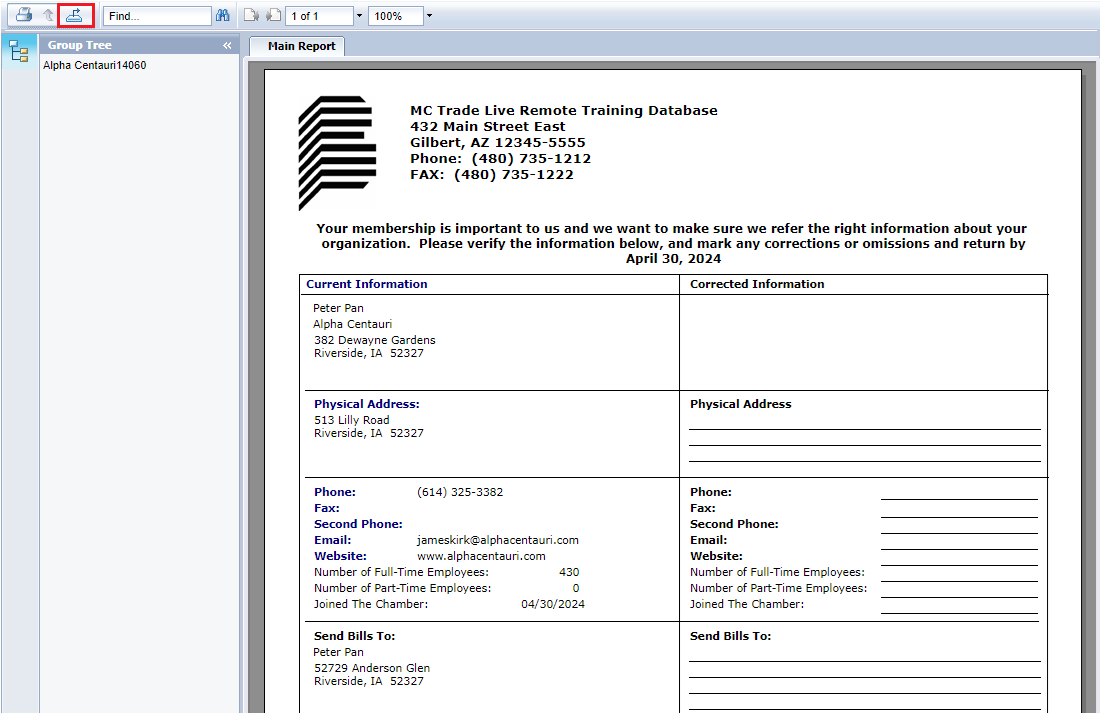Click the page number field
The width and height of the screenshot is (1100, 713).
point(321,16)
